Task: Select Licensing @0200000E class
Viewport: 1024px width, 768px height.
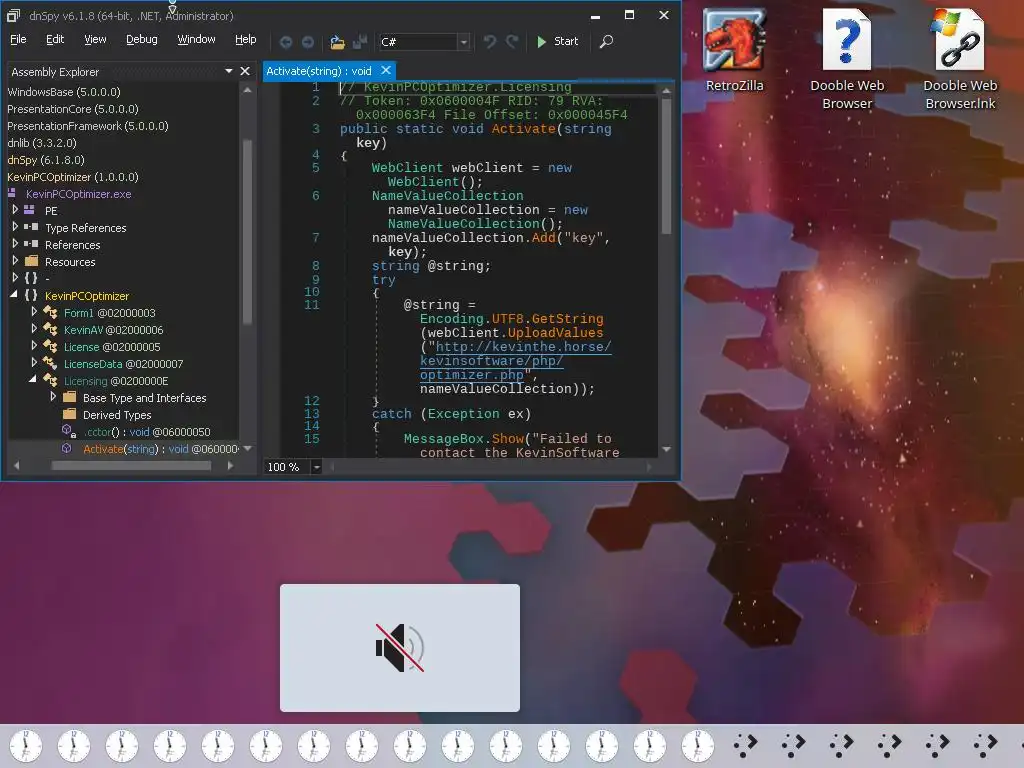Action: pos(116,381)
